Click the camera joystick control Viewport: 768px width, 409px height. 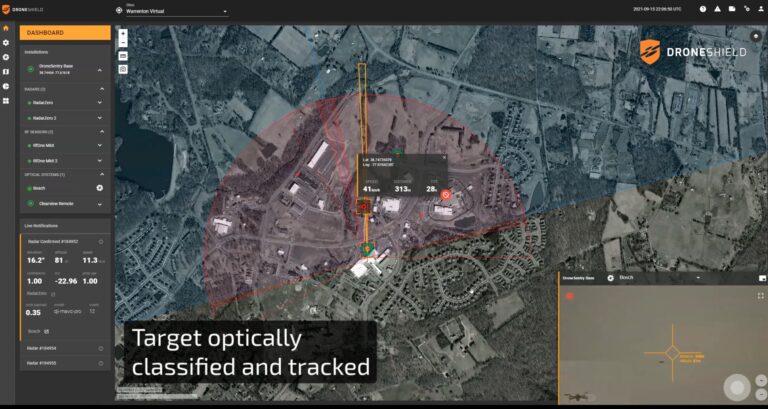click(738, 389)
